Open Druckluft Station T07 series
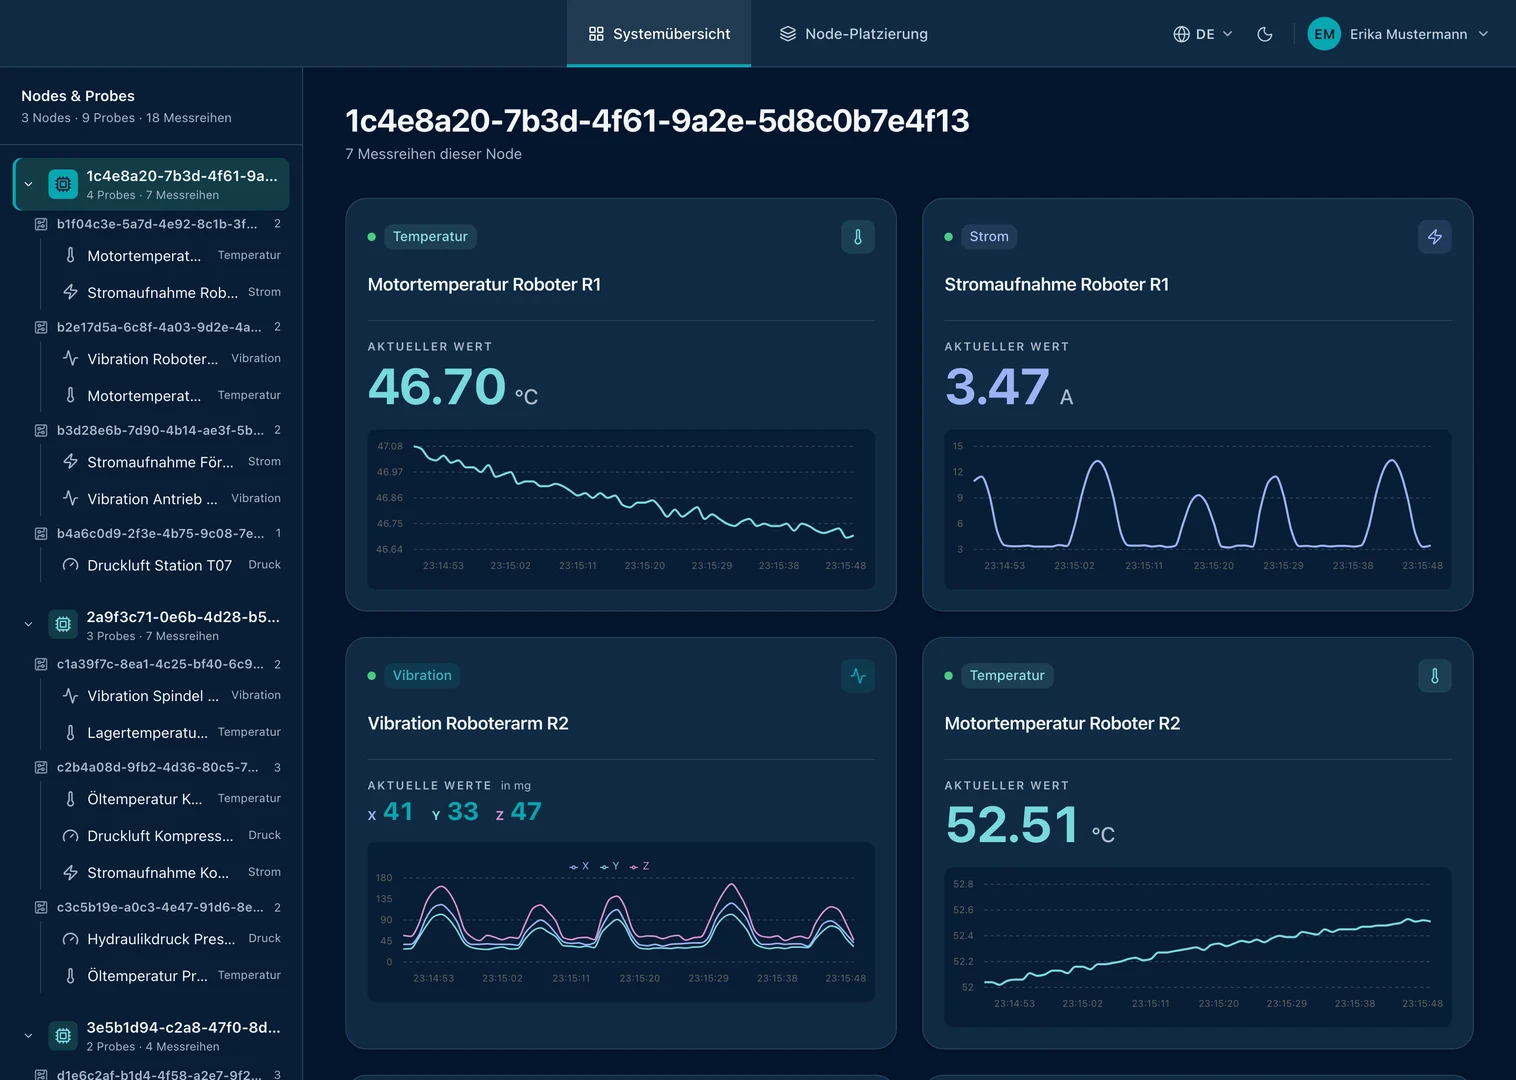 [171, 565]
